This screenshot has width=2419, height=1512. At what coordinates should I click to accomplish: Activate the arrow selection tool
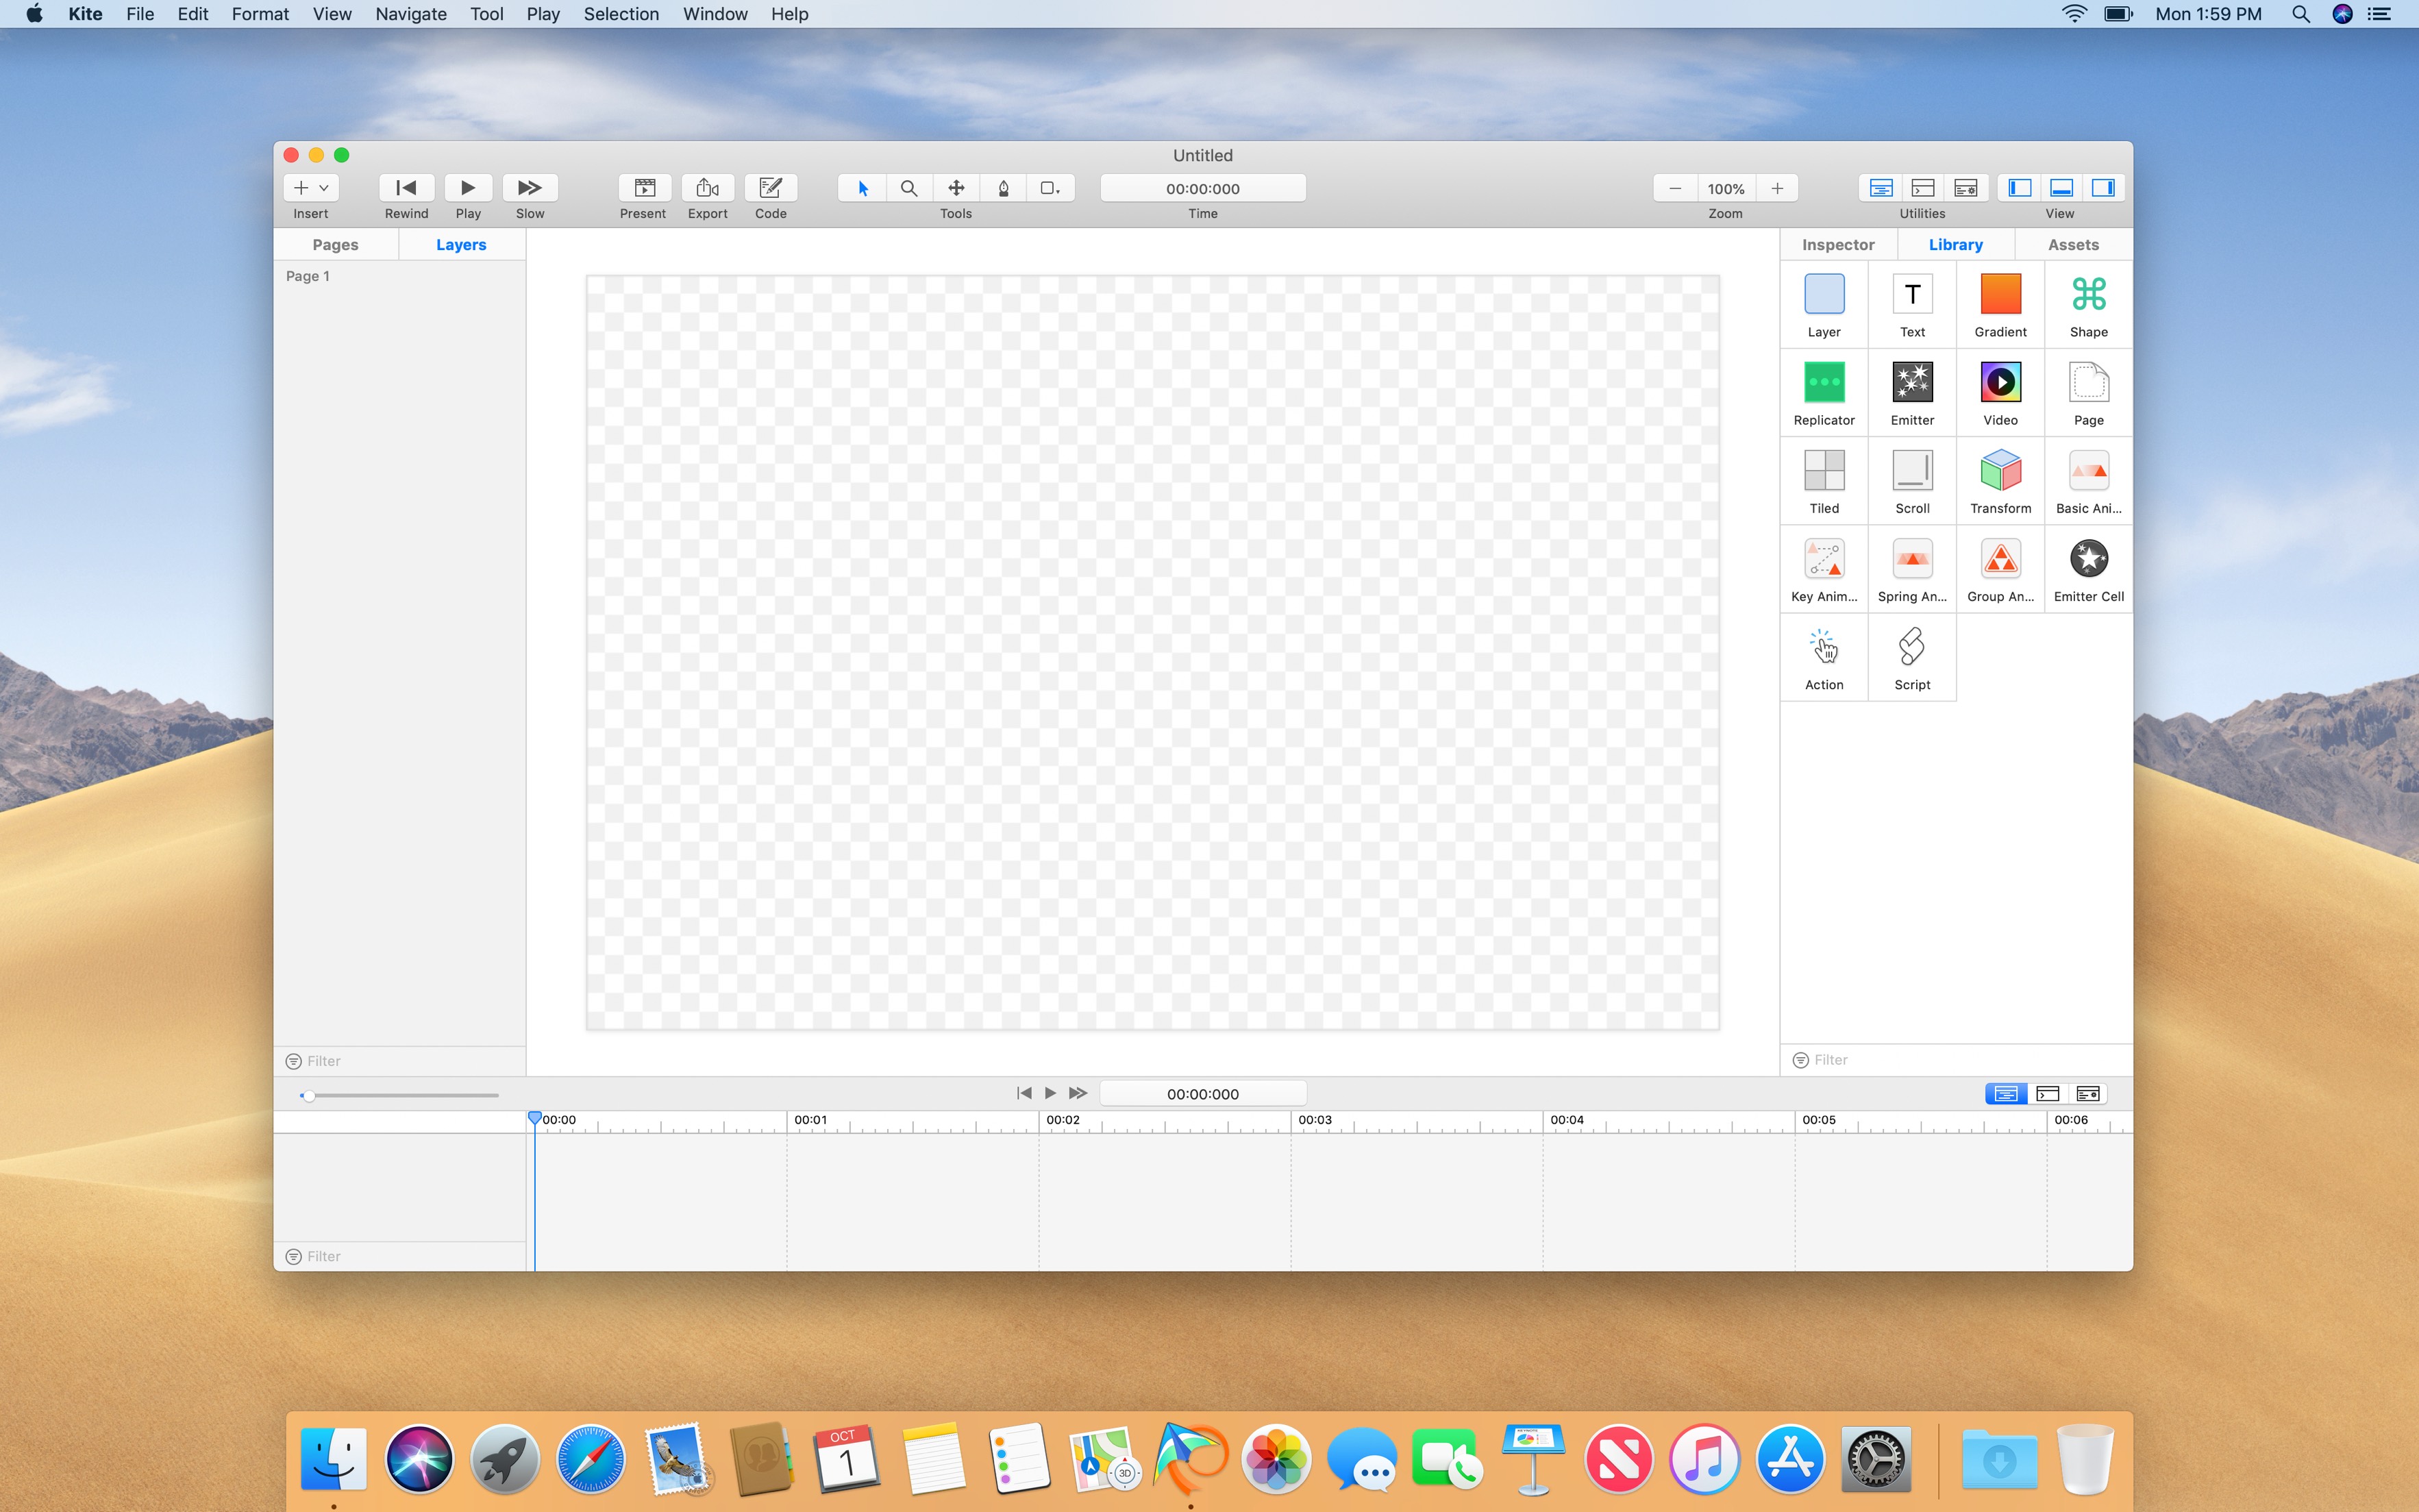(x=862, y=188)
